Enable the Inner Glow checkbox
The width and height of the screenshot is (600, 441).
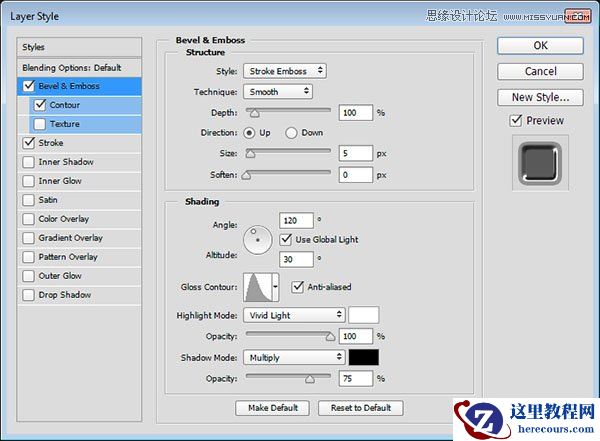29,181
